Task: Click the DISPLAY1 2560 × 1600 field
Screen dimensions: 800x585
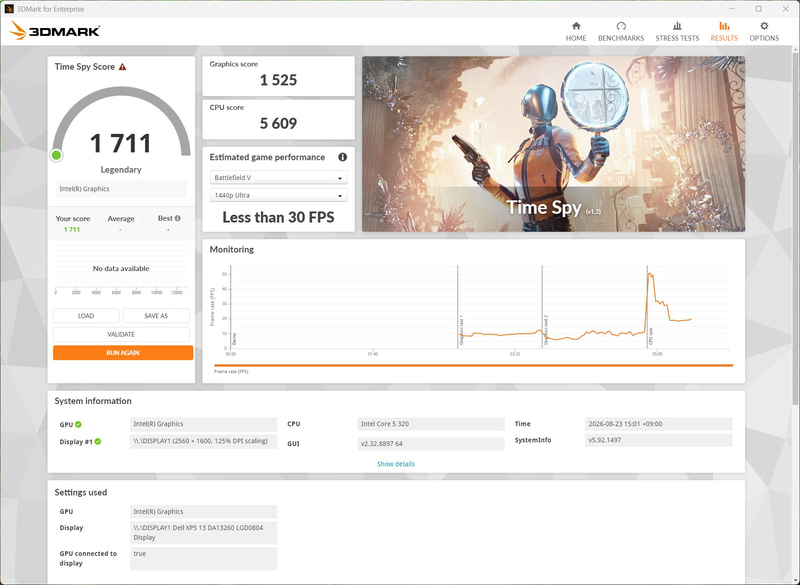Action: (203, 442)
